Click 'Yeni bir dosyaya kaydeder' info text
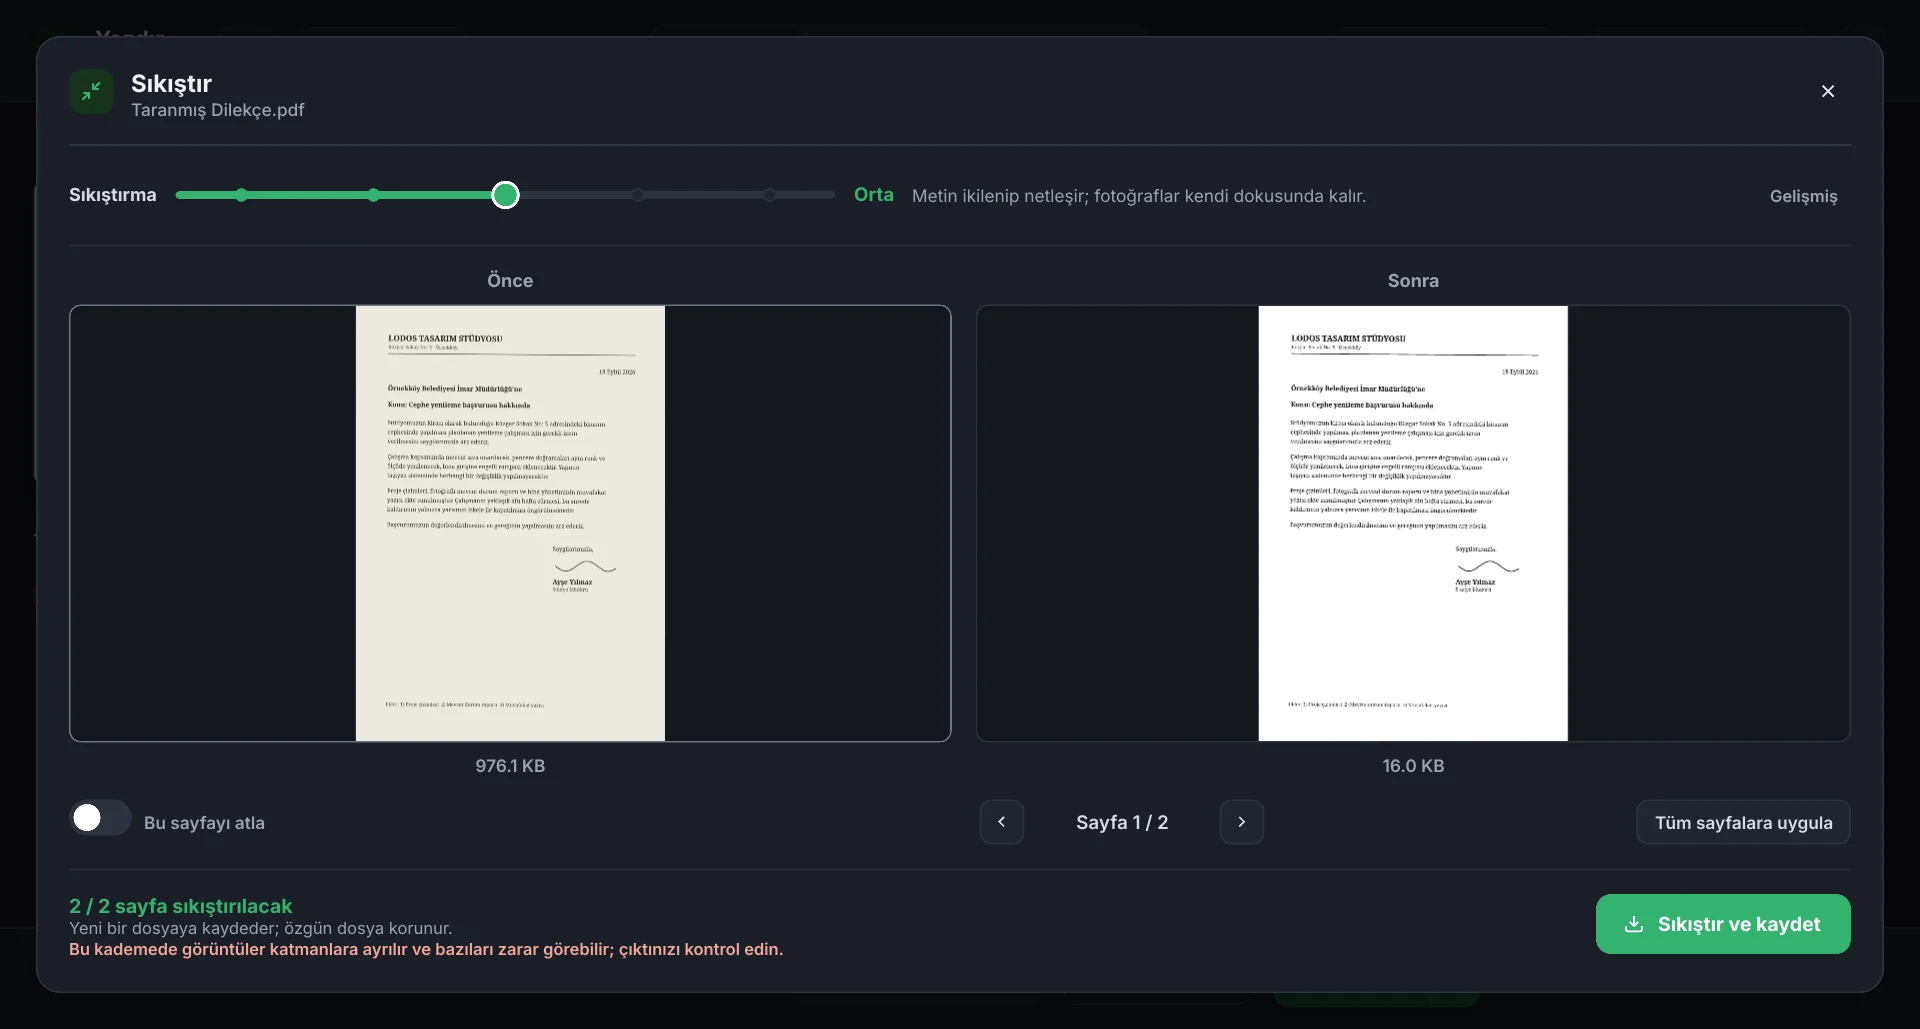The height and width of the screenshot is (1029, 1920). point(261,928)
